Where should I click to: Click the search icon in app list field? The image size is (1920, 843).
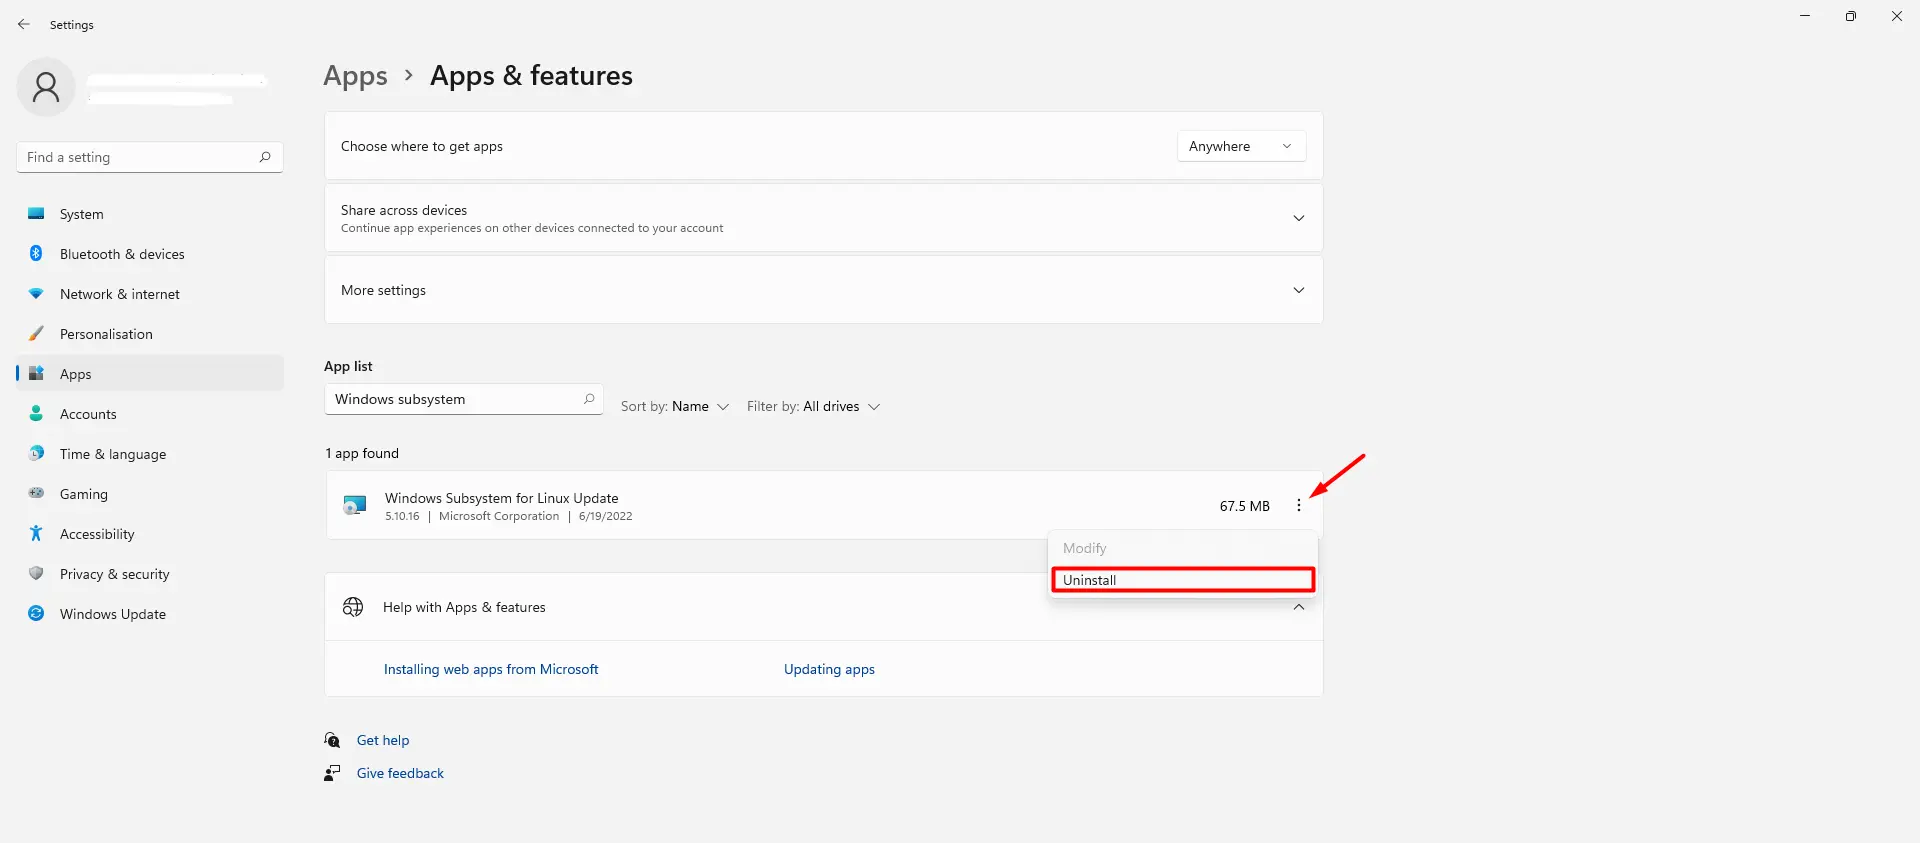coord(589,399)
